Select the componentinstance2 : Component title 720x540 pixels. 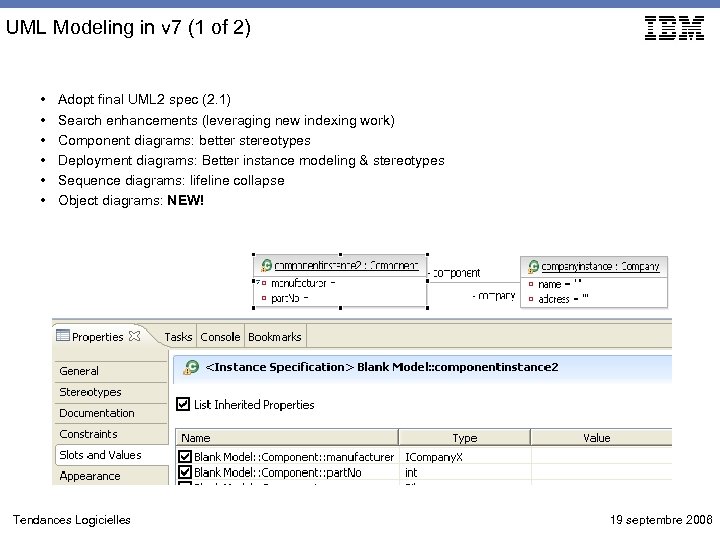pyautogui.click(x=346, y=266)
